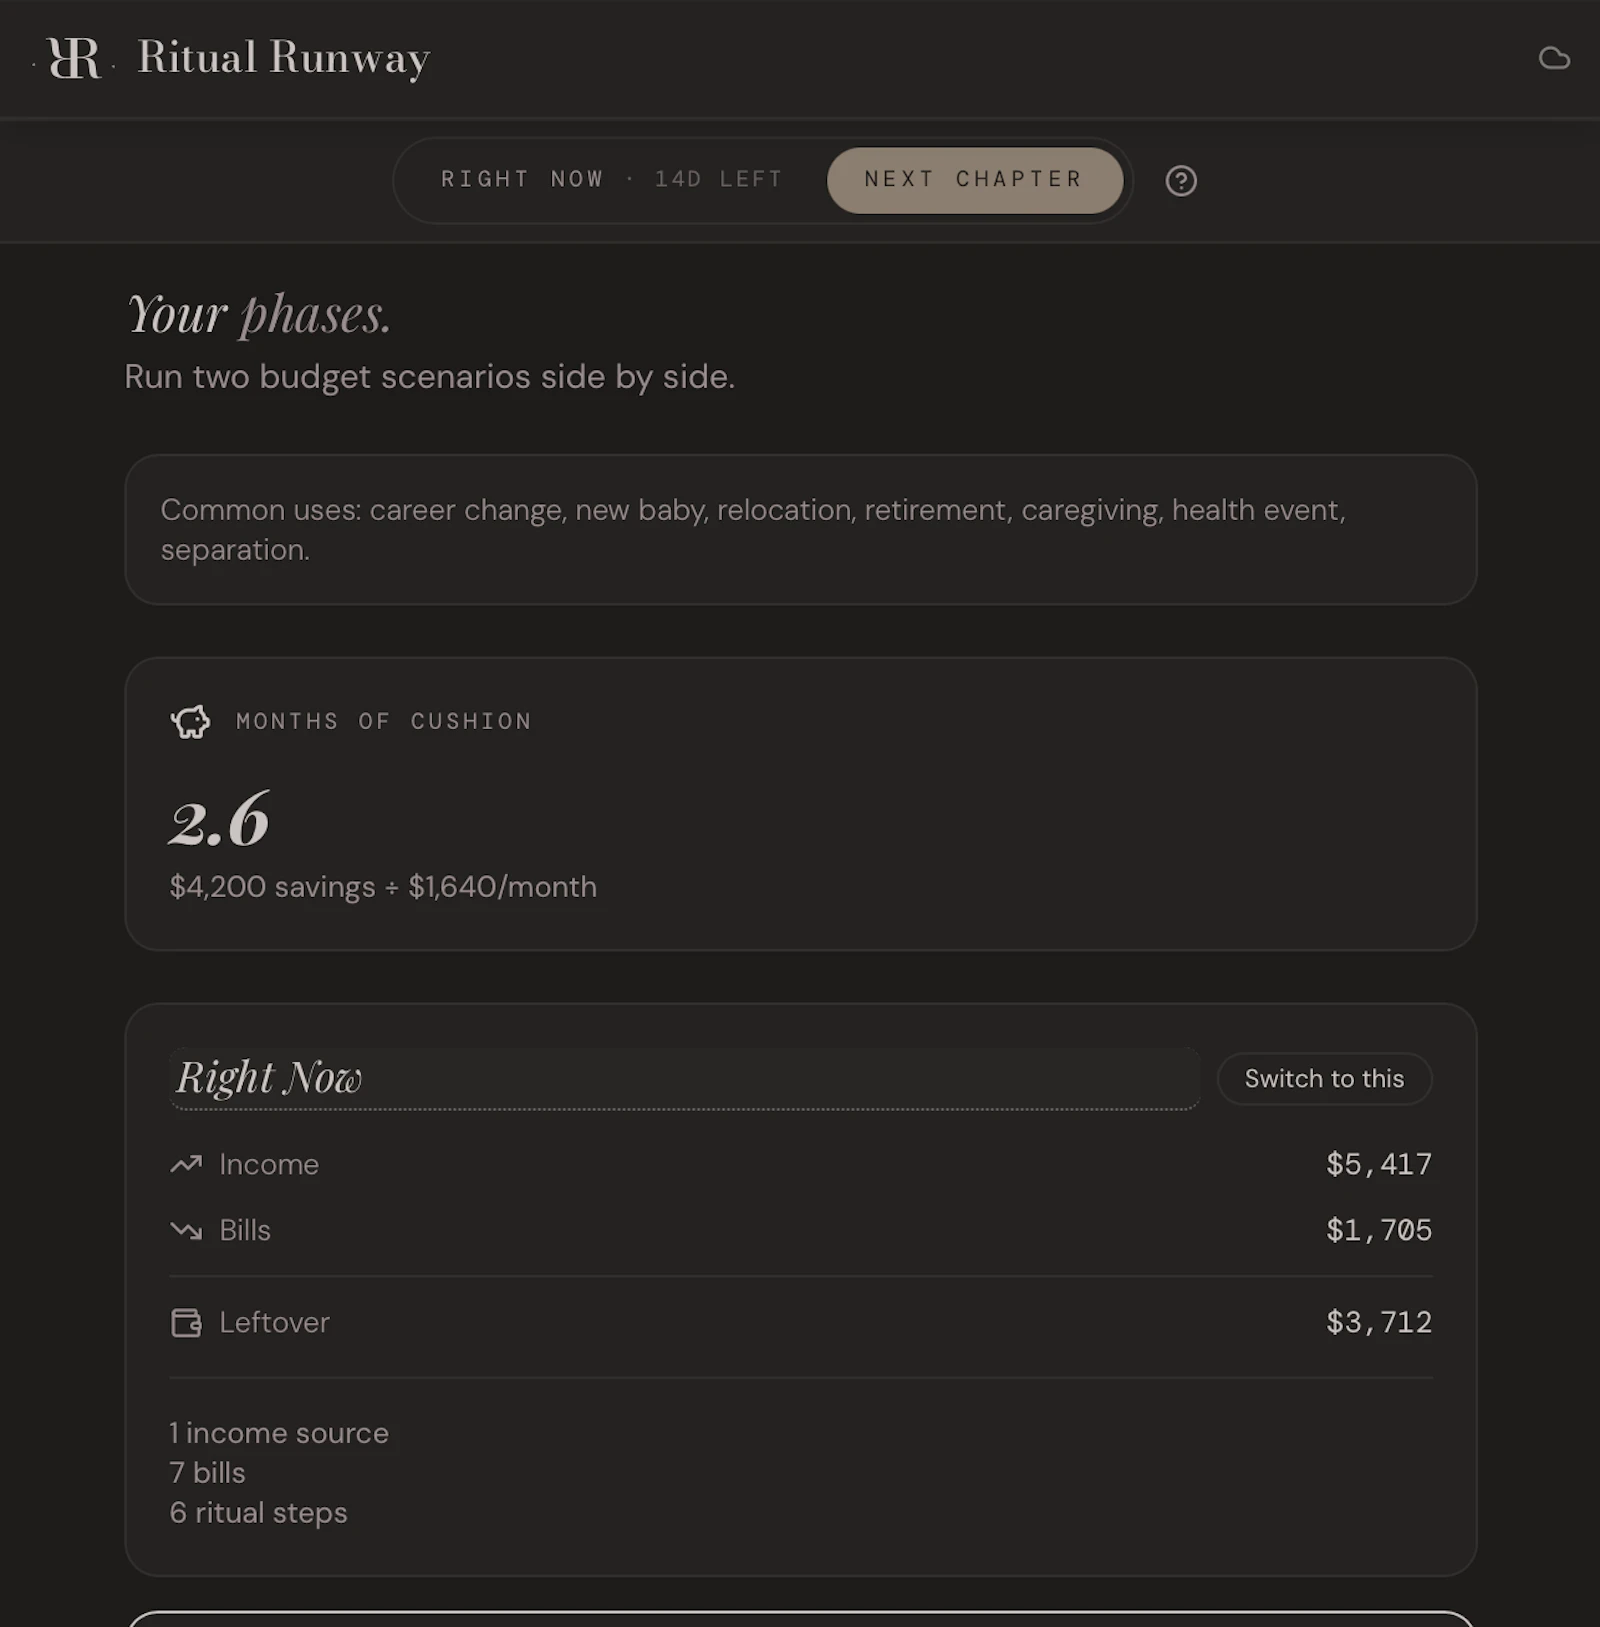
Task: Click the "1 income source" line
Action: (x=279, y=1433)
